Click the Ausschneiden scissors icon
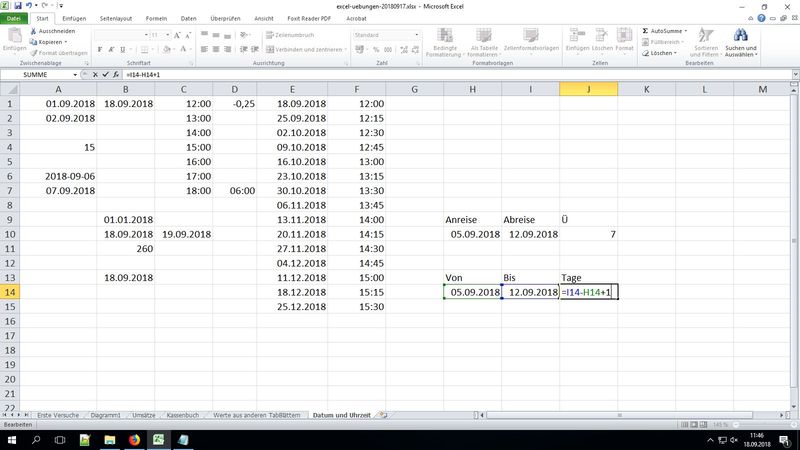This screenshot has width=800, height=450. tap(34, 31)
